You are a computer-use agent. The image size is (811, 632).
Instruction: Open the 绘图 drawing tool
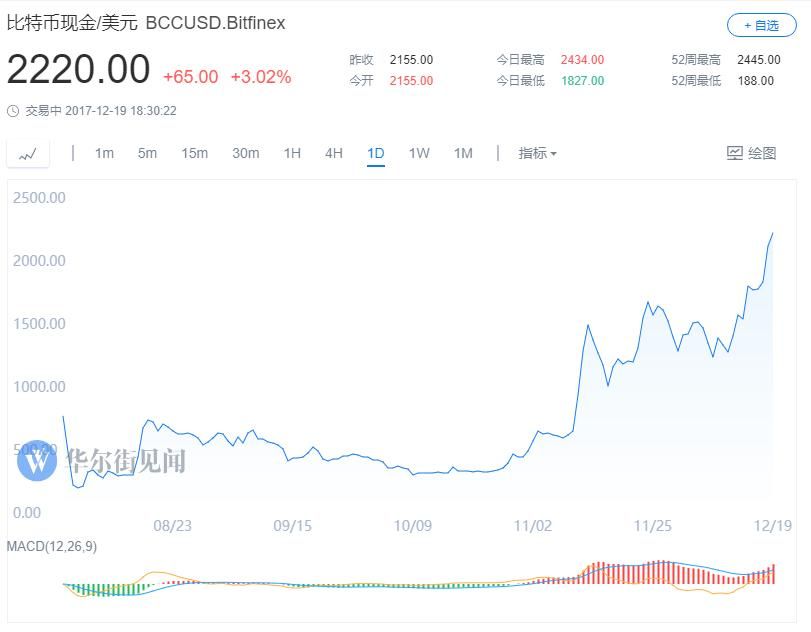tap(751, 153)
